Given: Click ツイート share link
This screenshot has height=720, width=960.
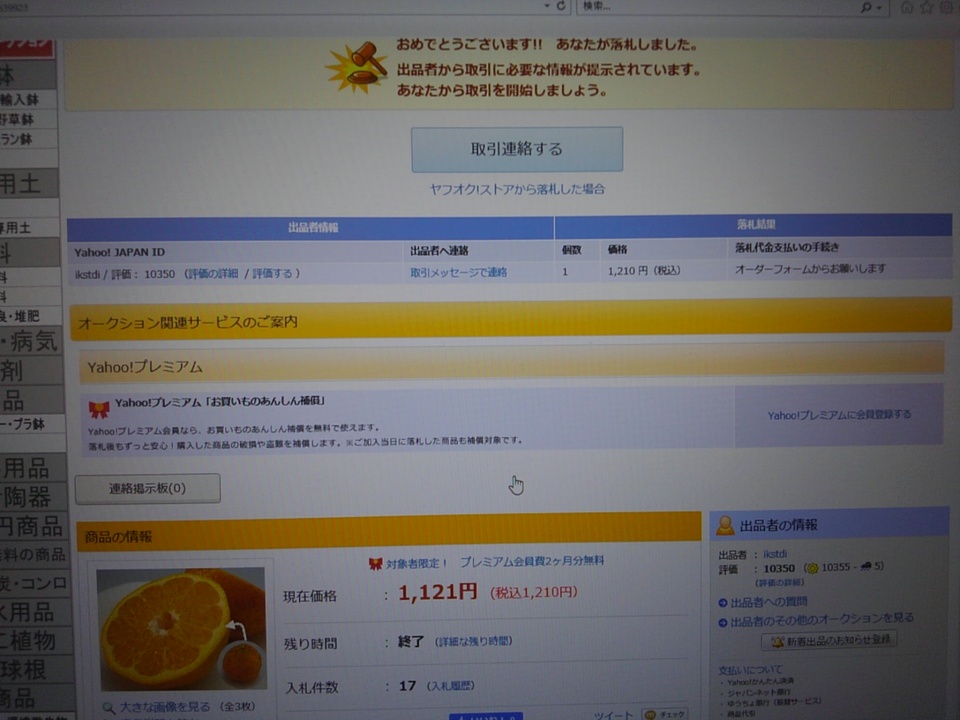Looking at the screenshot, I should pyautogui.click(x=613, y=715).
